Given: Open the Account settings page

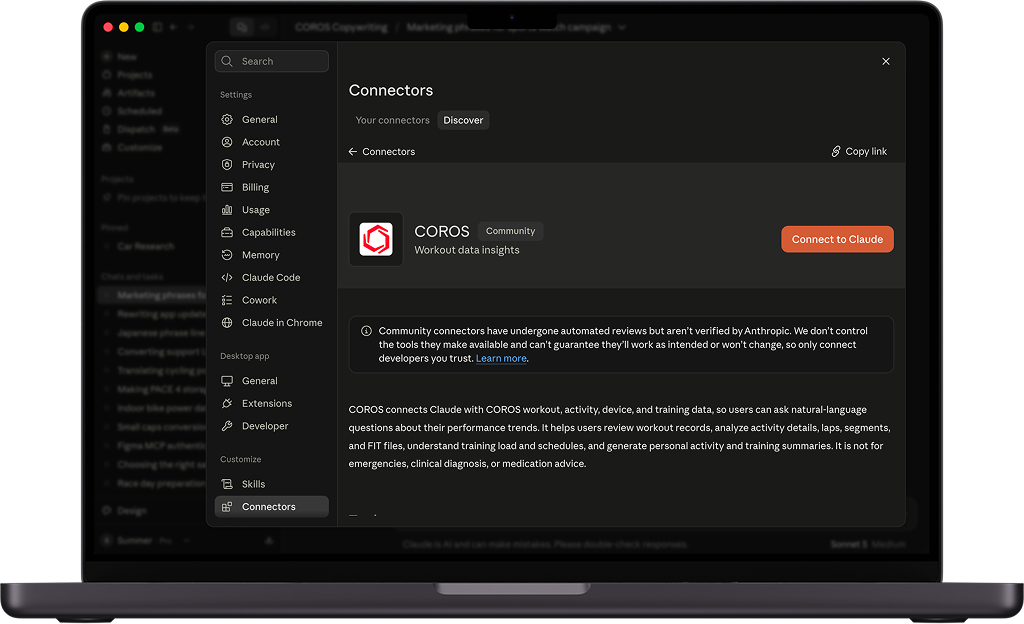Looking at the screenshot, I should click(271, 142).
